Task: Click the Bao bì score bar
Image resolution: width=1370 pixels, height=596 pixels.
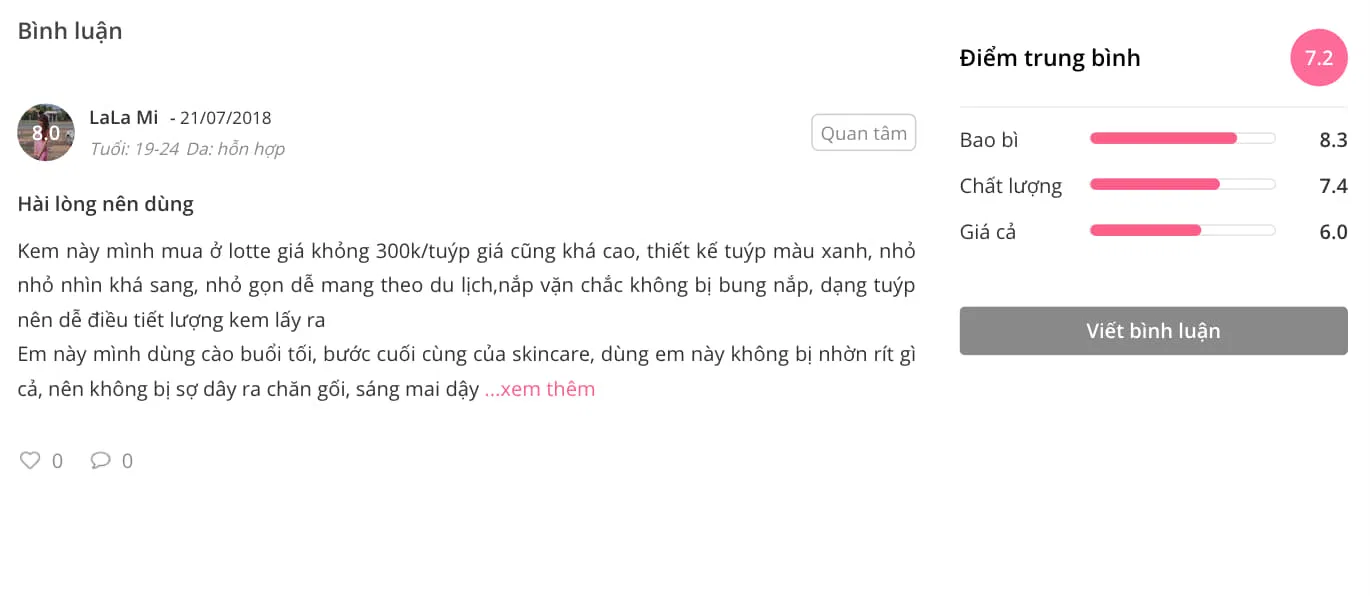Action: [1182, 138]
